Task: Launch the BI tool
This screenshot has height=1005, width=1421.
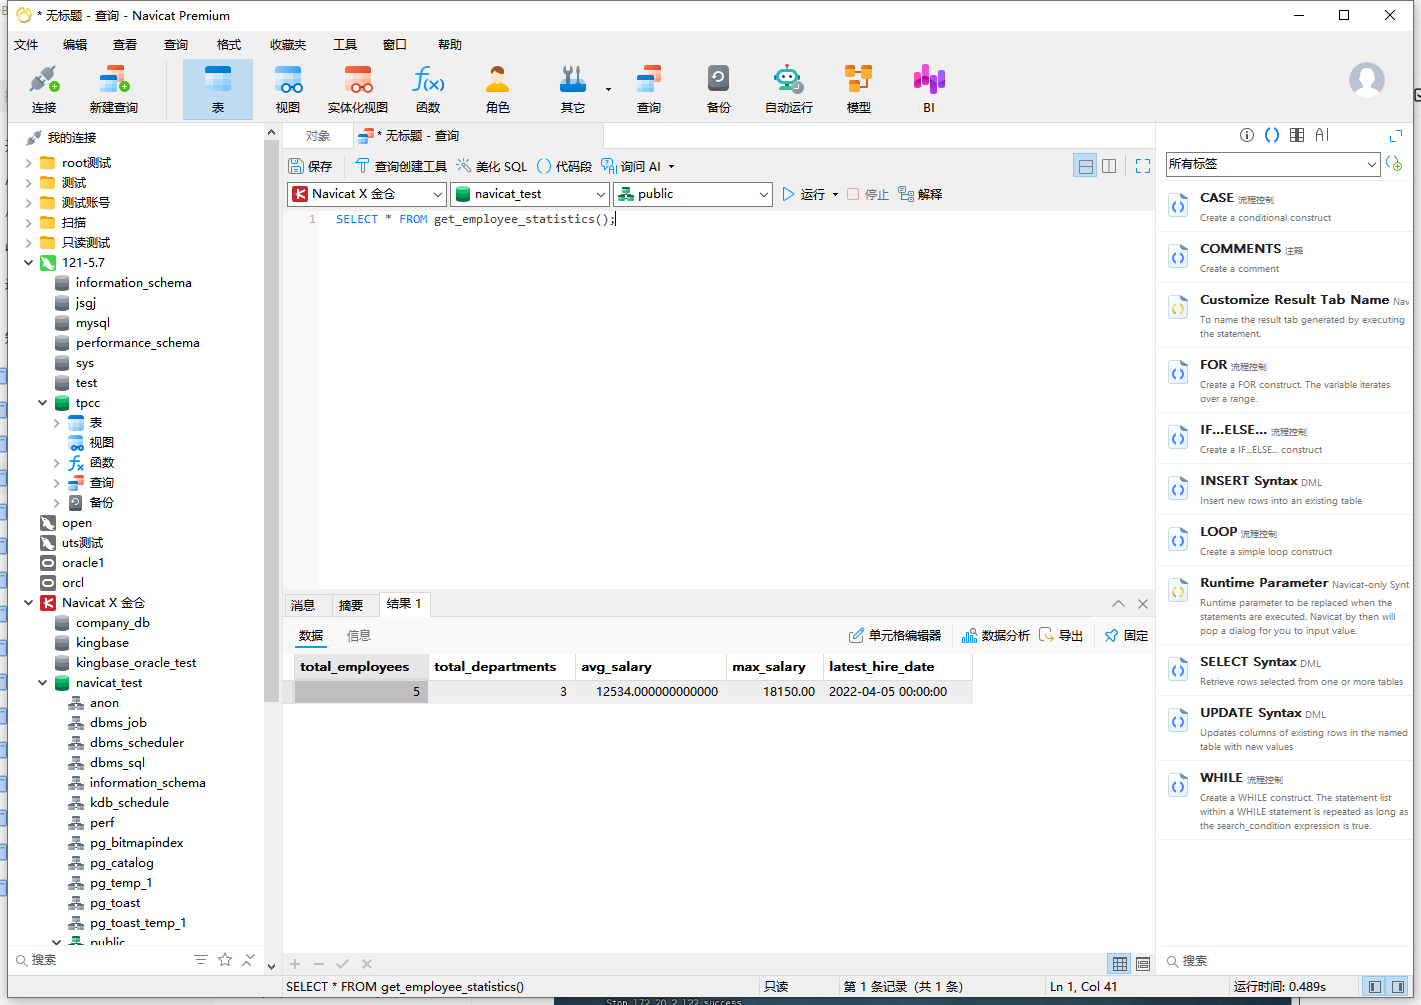Action: (x=929, y=89)
